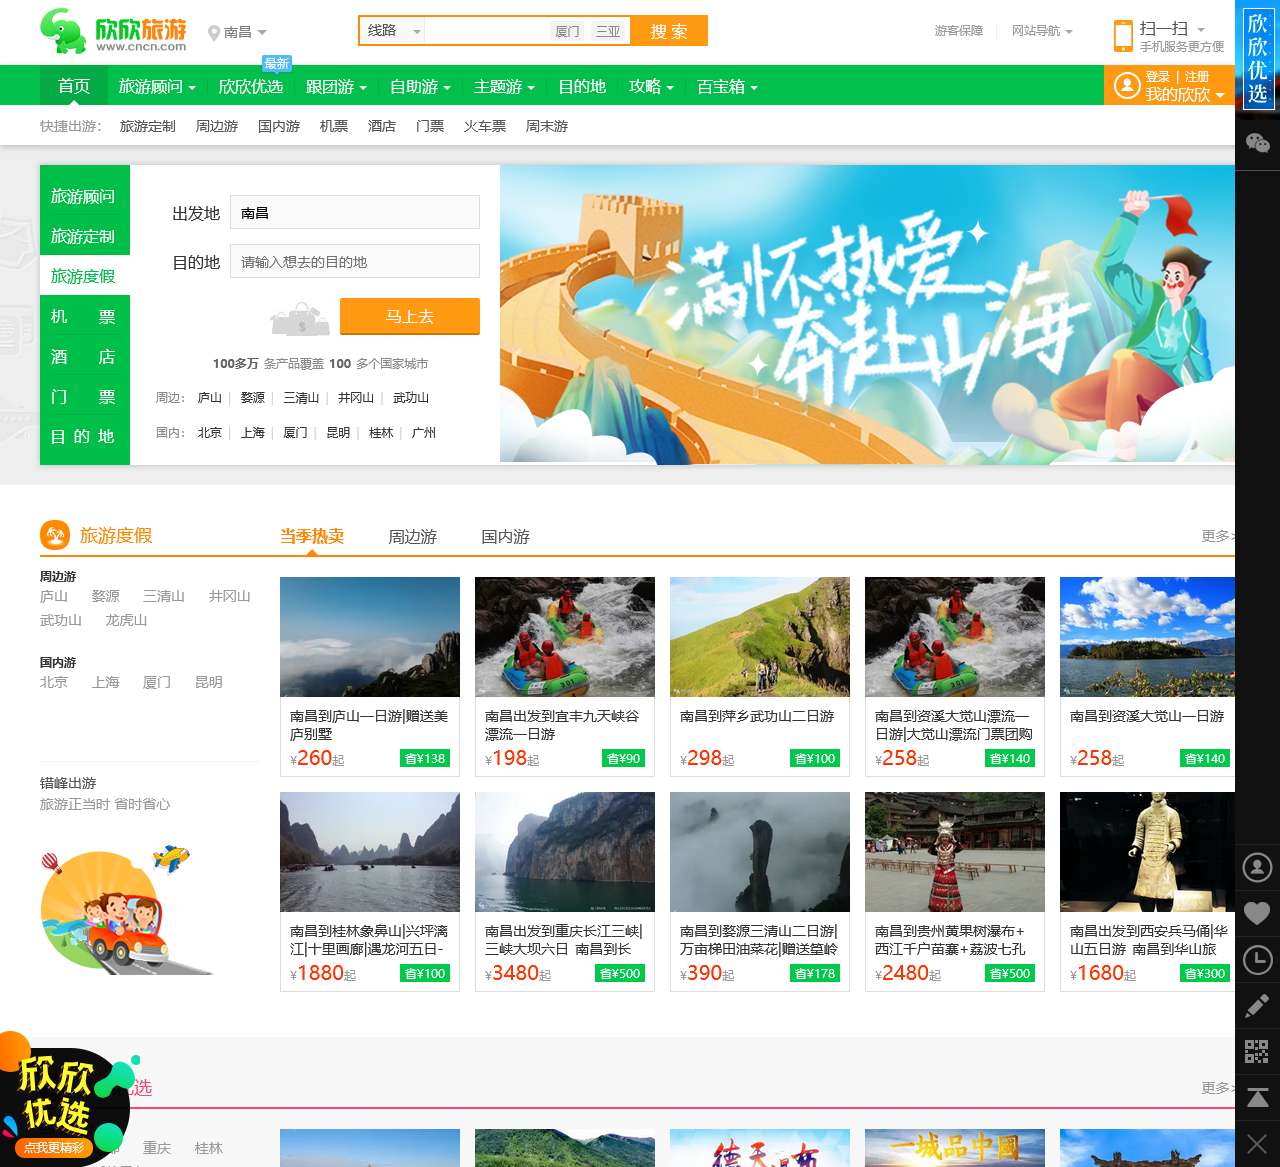Select 旅游定制 in the green side panel

click(x=84, y=237)
